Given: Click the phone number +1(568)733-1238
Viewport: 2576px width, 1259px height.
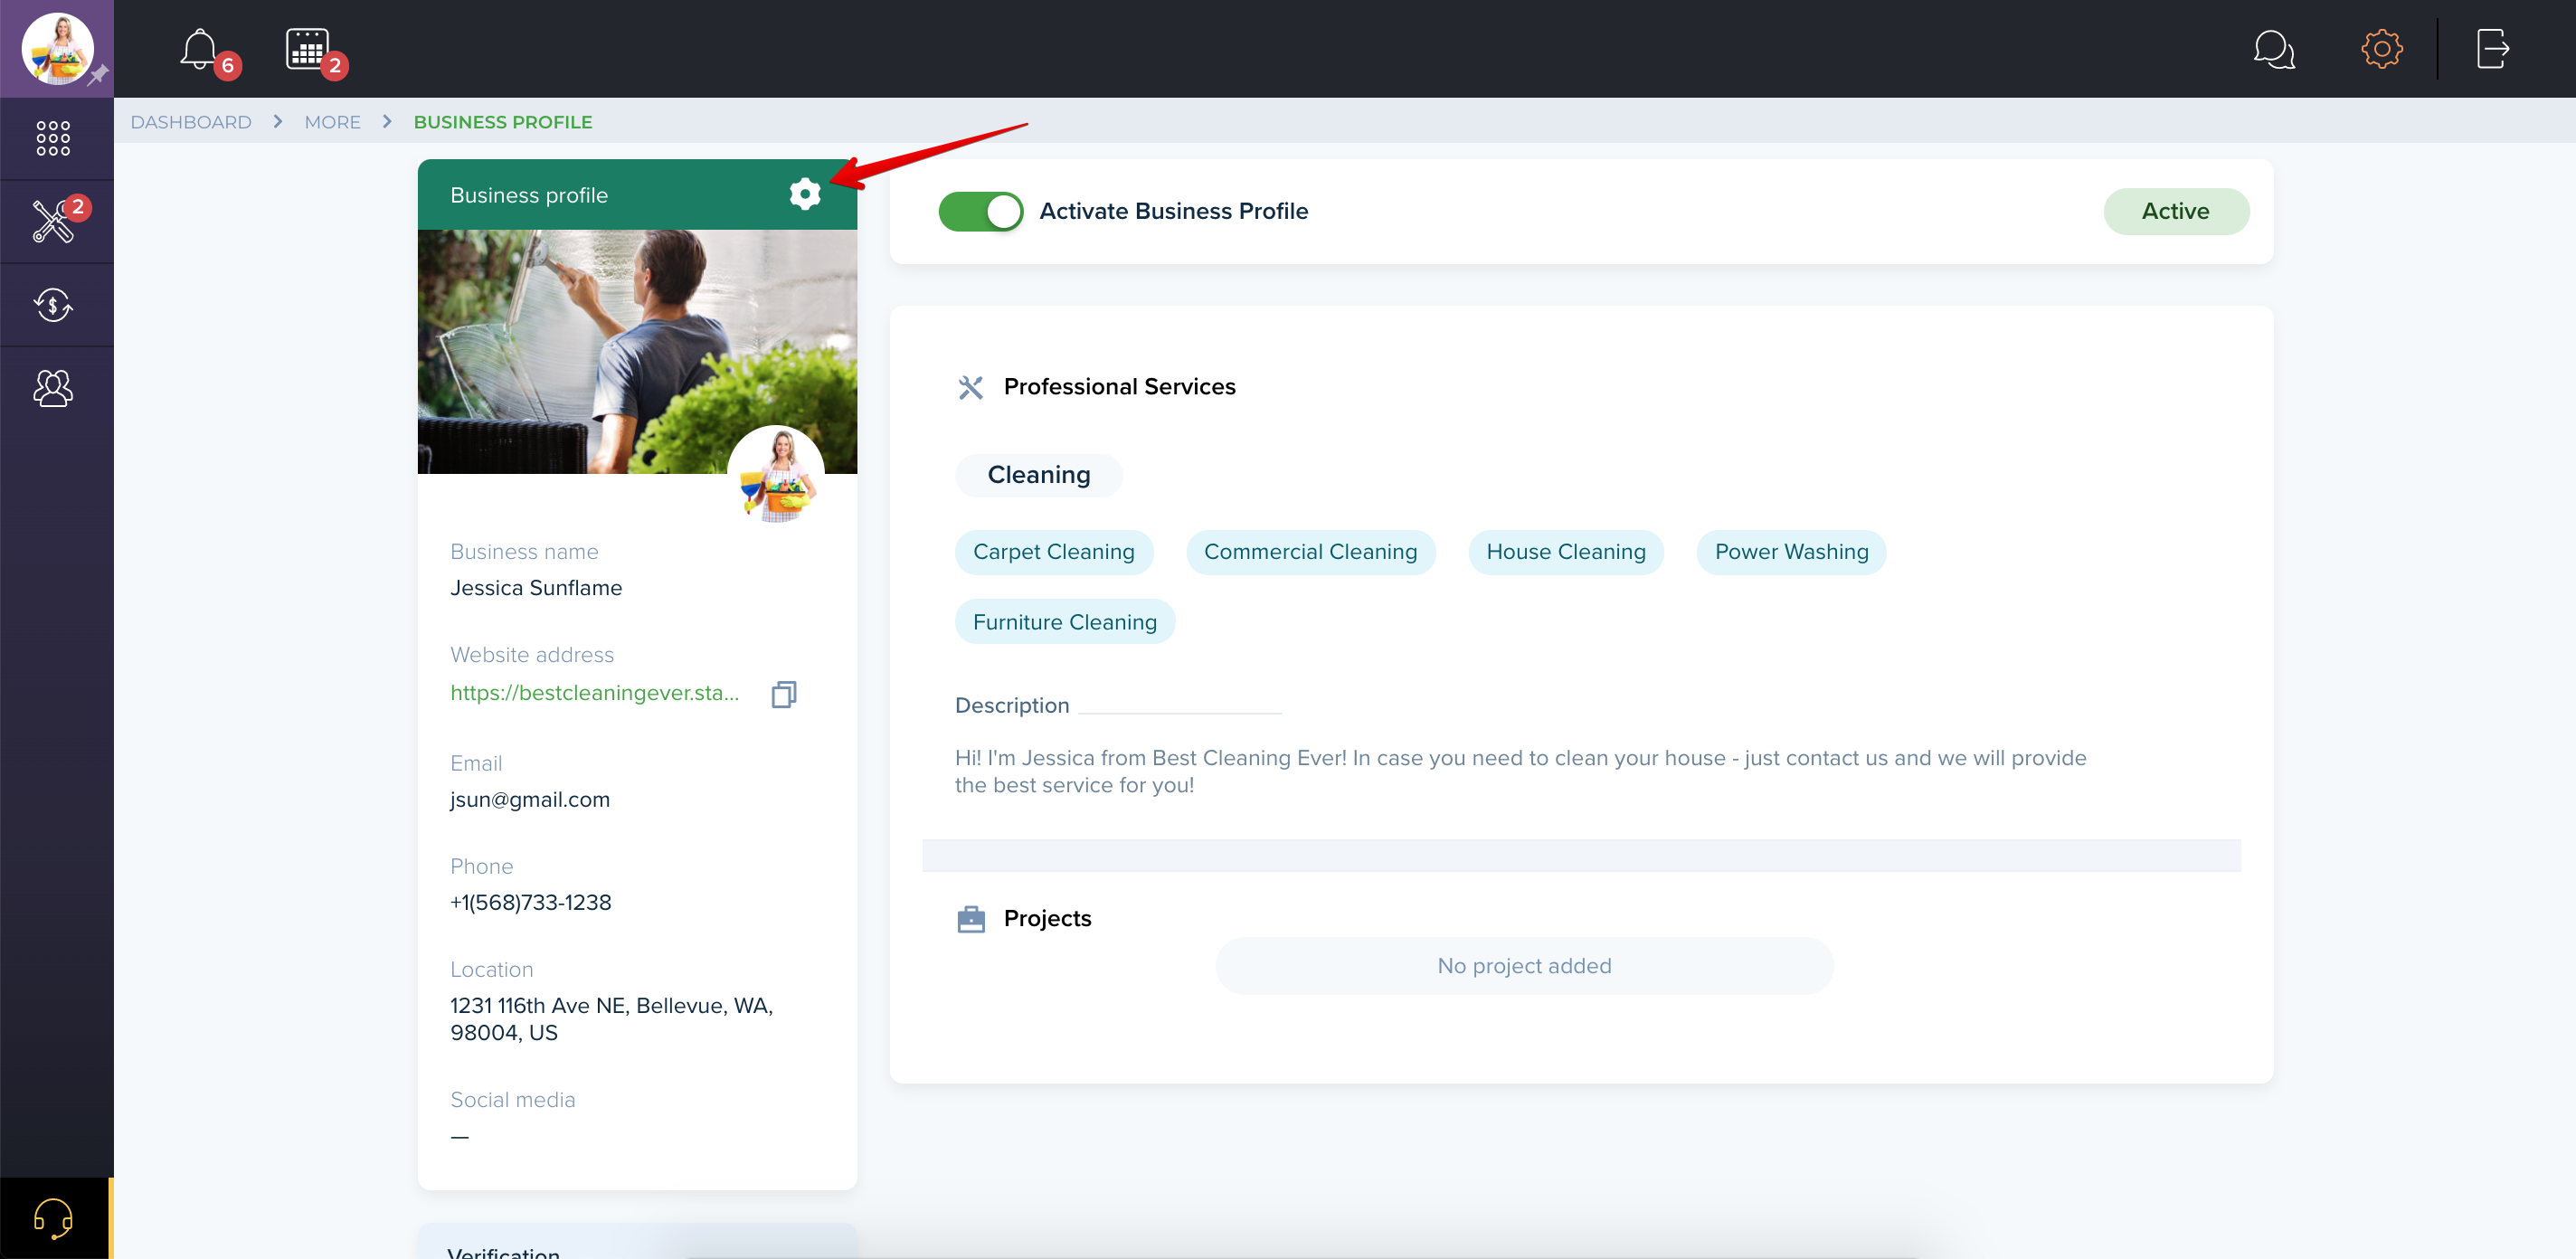Looking at the screenshot, I should 530,903.
